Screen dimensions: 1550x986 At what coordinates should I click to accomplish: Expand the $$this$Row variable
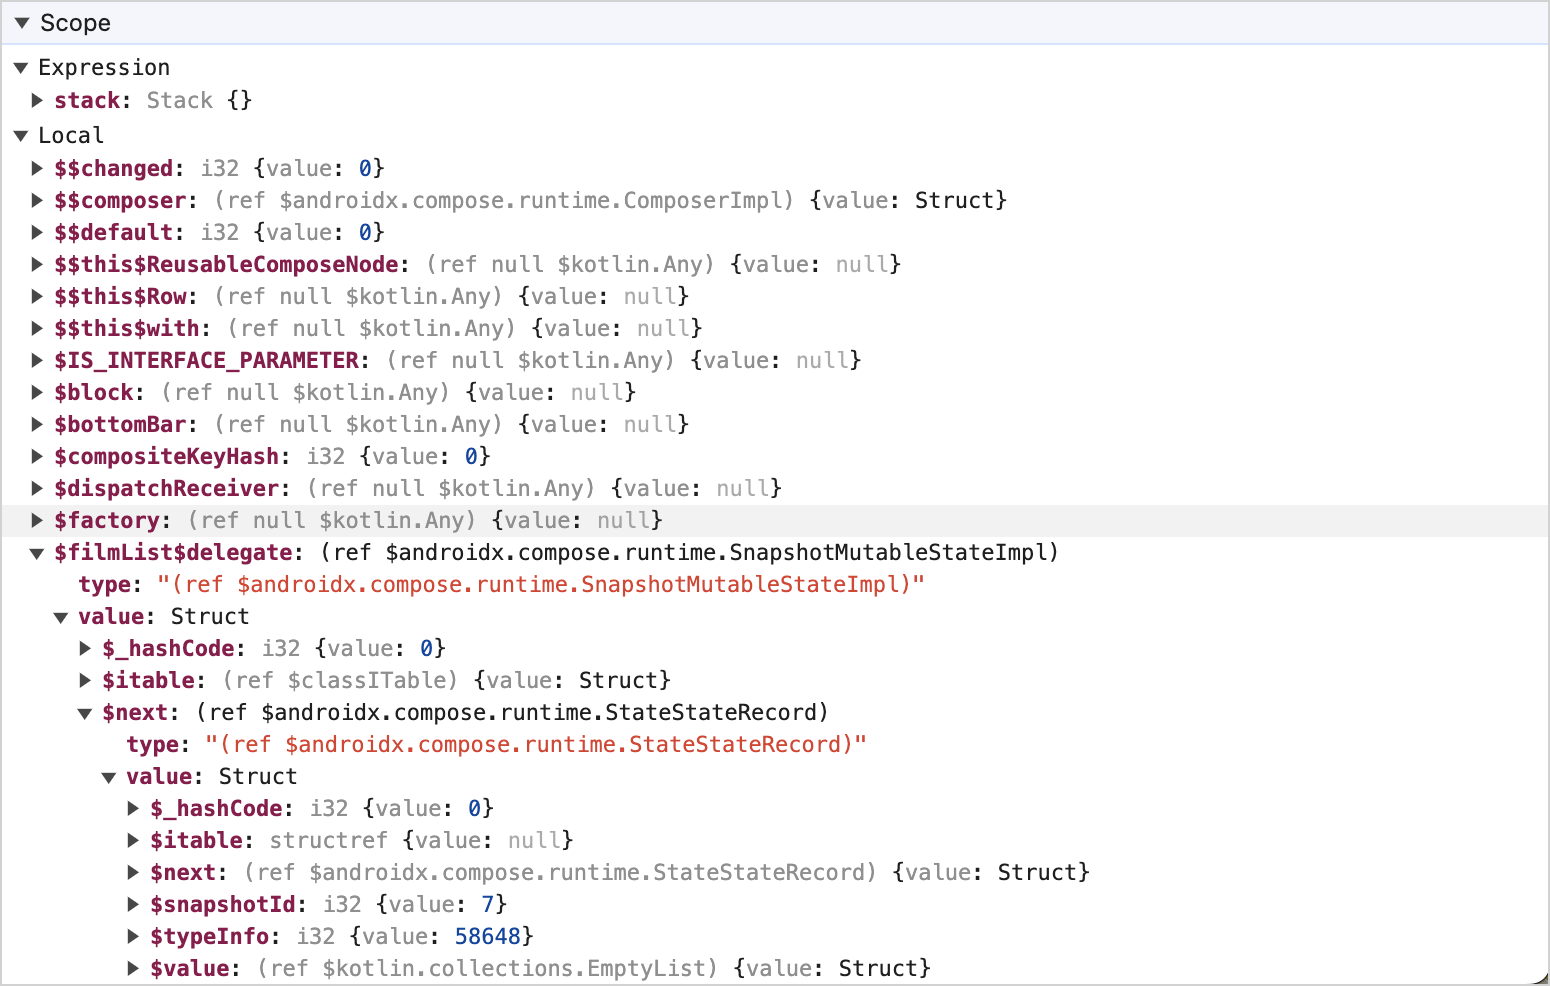pyautogui.click(x=38, y=296)
